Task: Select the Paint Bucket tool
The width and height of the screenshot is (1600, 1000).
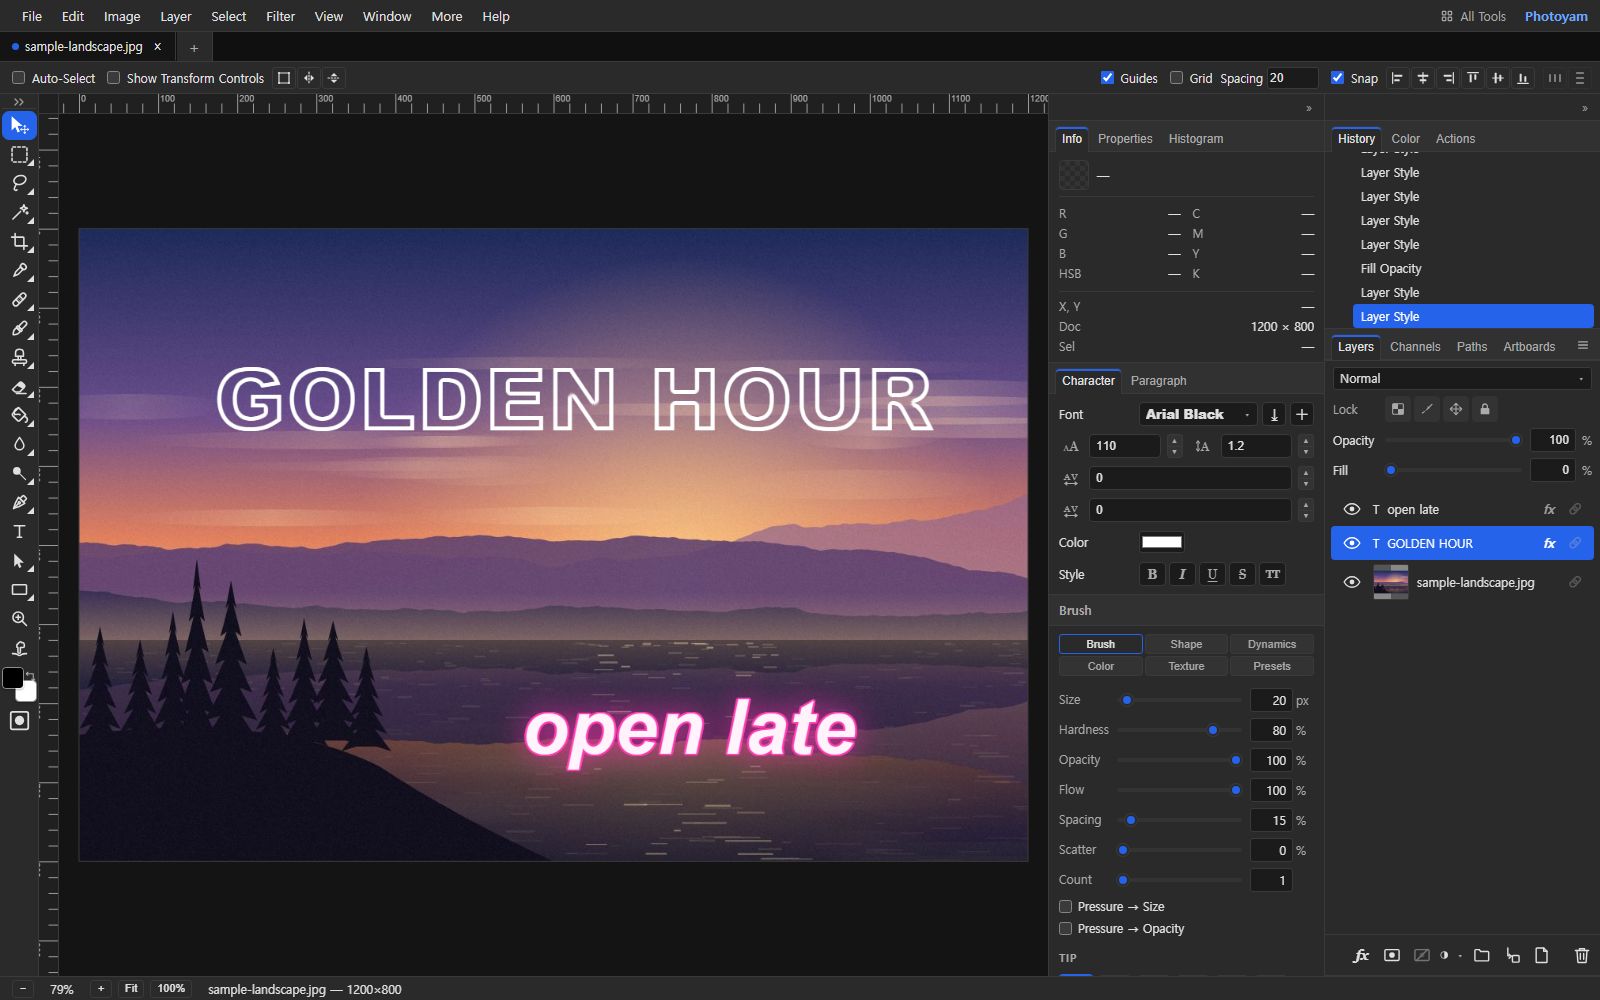Action: coord(19,415)
